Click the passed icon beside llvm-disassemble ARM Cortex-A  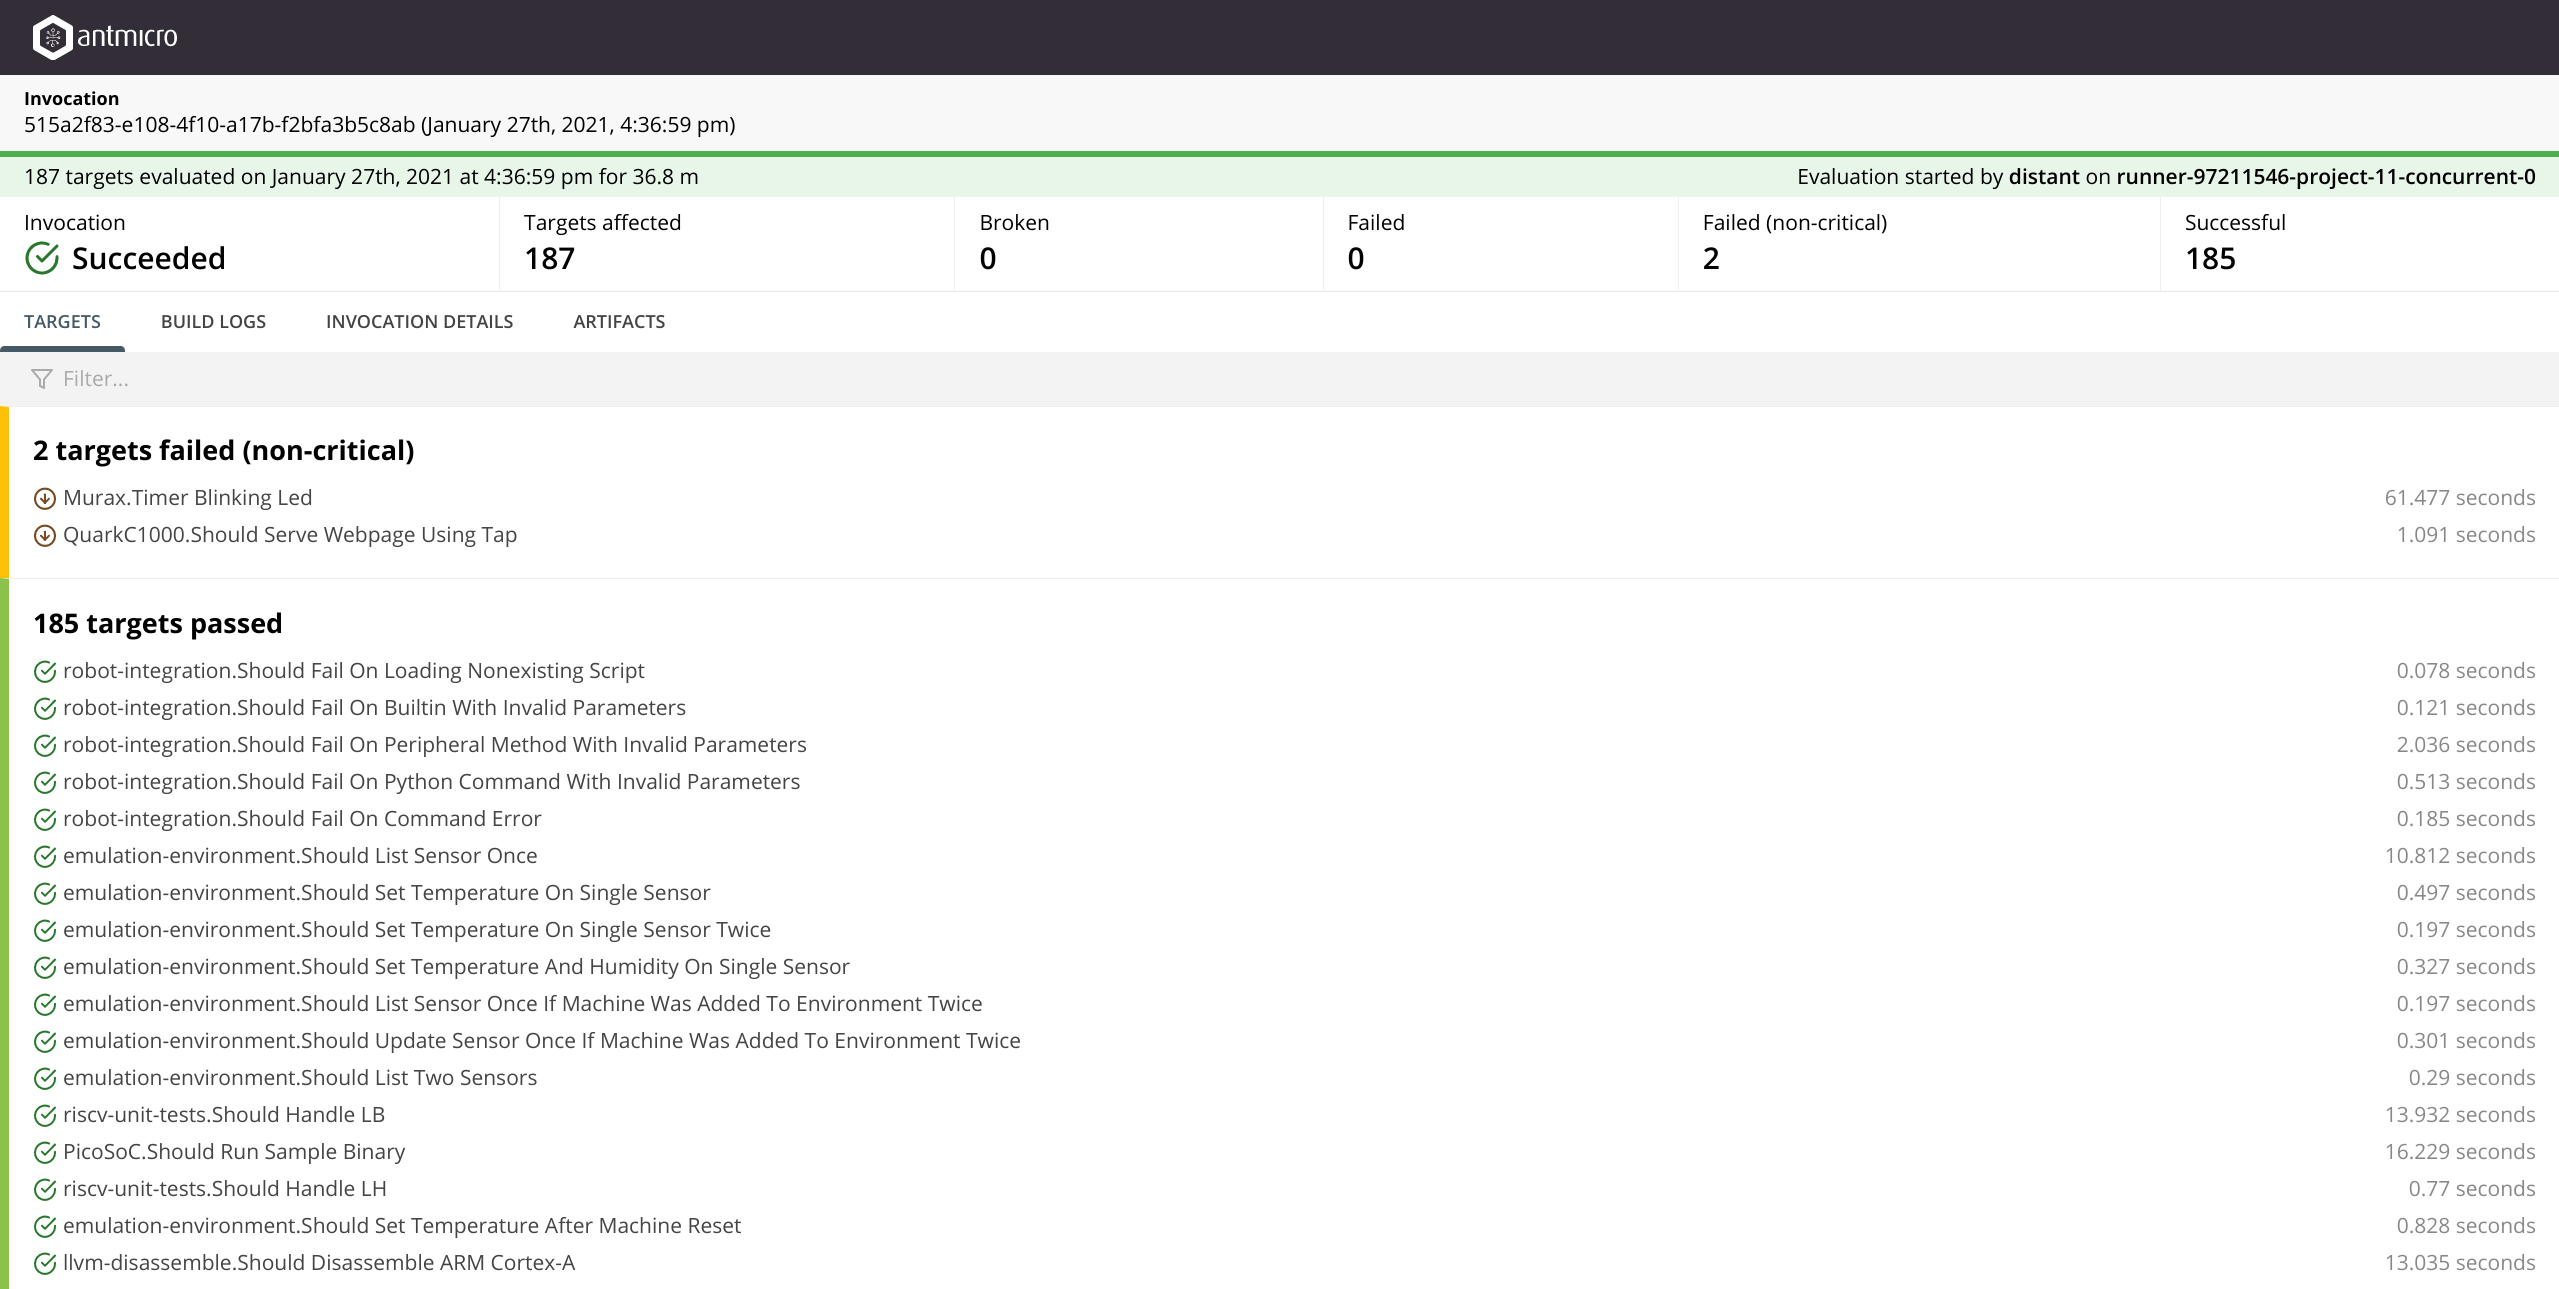pos(45,1264)
